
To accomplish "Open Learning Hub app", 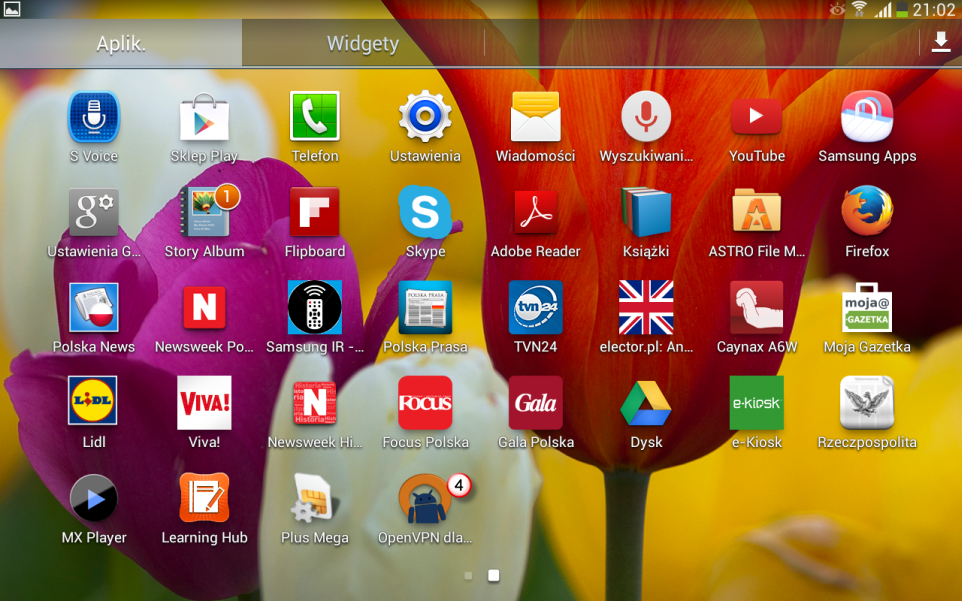I will [x=204, y=498].
